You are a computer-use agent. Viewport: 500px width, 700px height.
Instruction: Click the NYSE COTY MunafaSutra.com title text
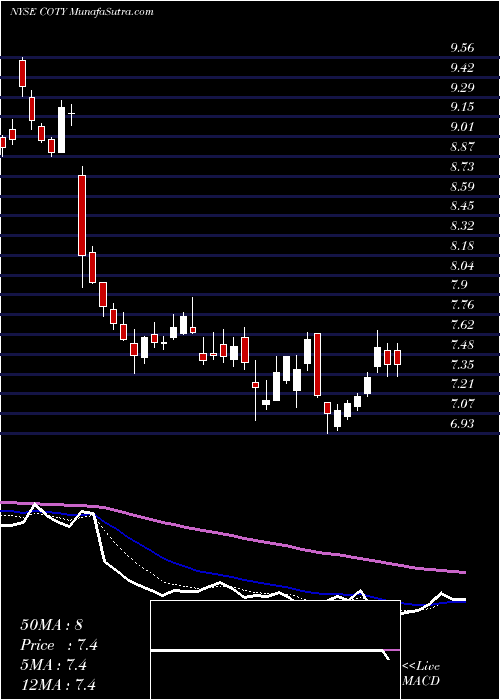[x=82, y=12]
